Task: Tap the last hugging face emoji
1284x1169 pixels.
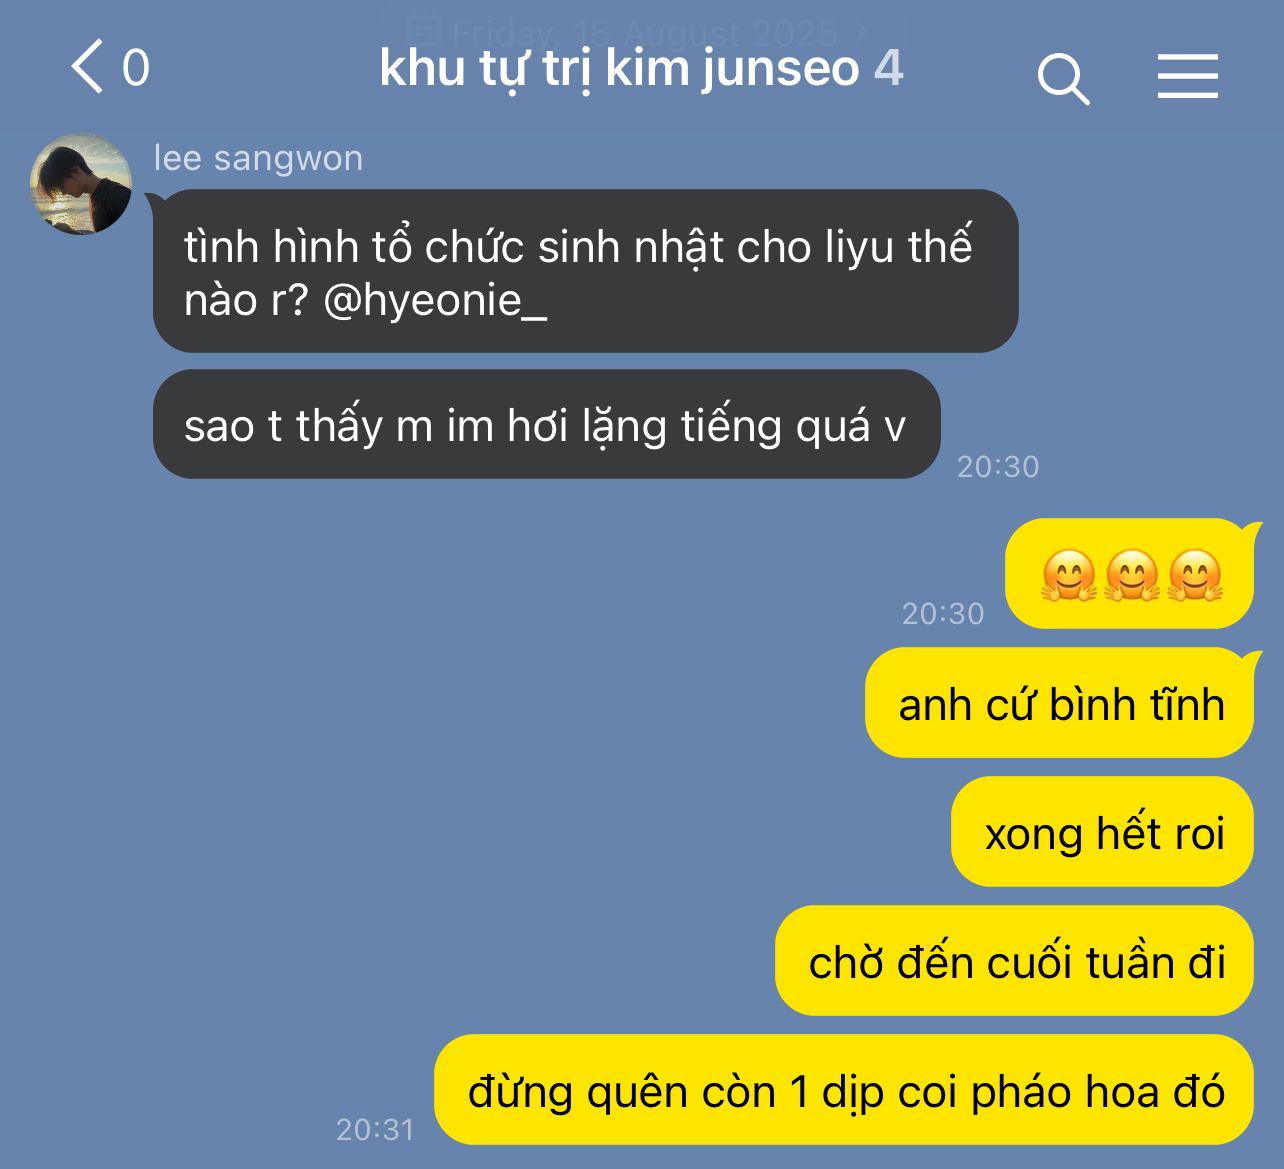Action: [1195, 575]
